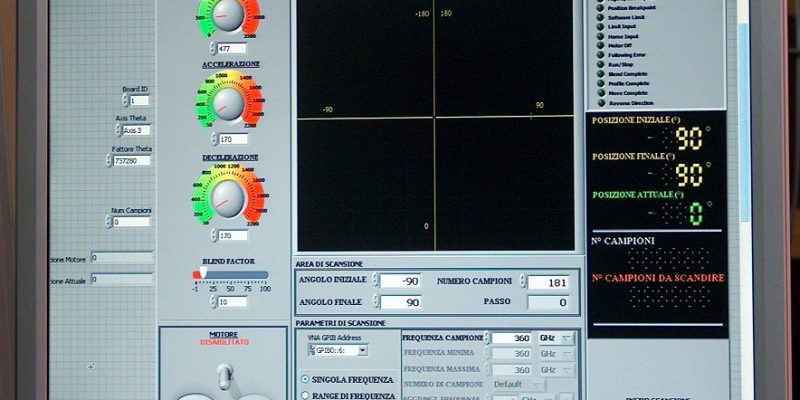Select the Range di Frequenza radio button
The width and height of the screenshot is (800, 400).
coord(305,395)
